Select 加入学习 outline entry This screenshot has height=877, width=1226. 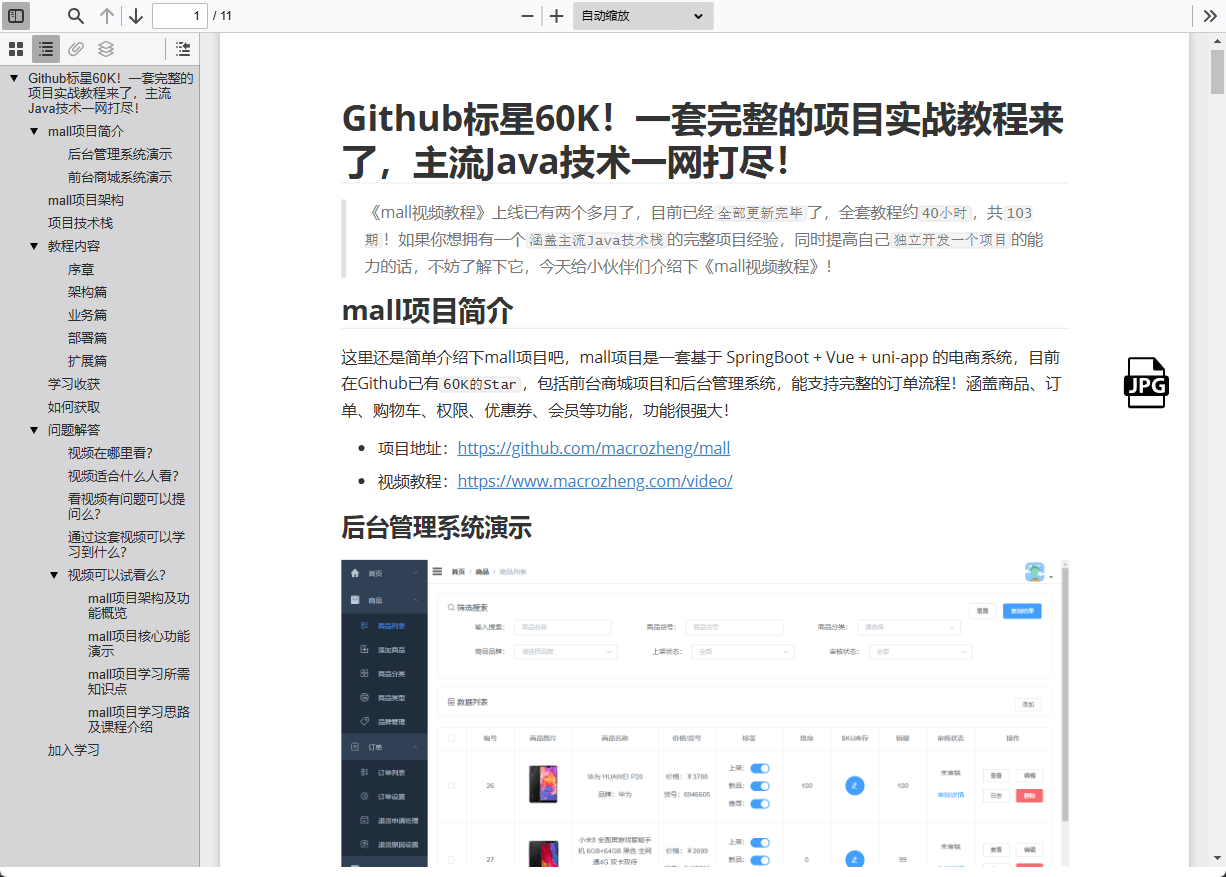[74, 750]
